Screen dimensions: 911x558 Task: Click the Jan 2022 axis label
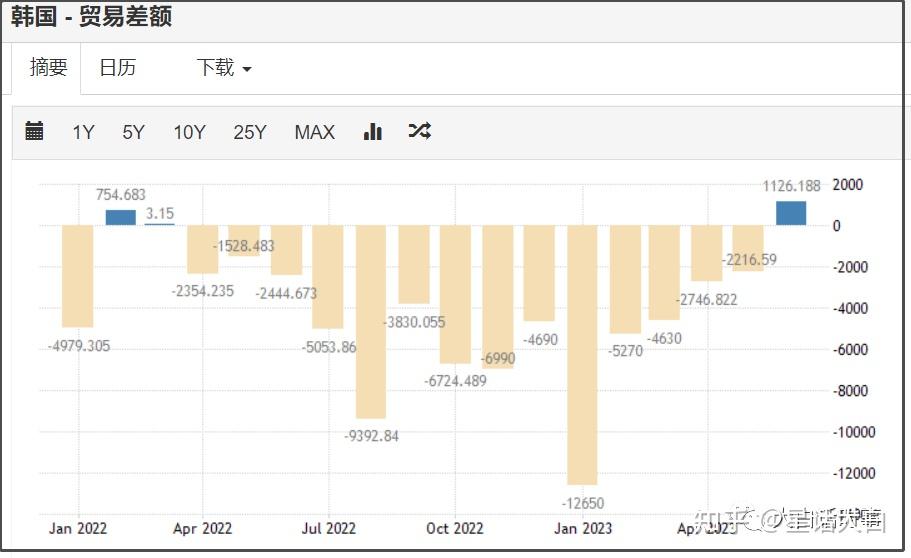pos(78,528)
